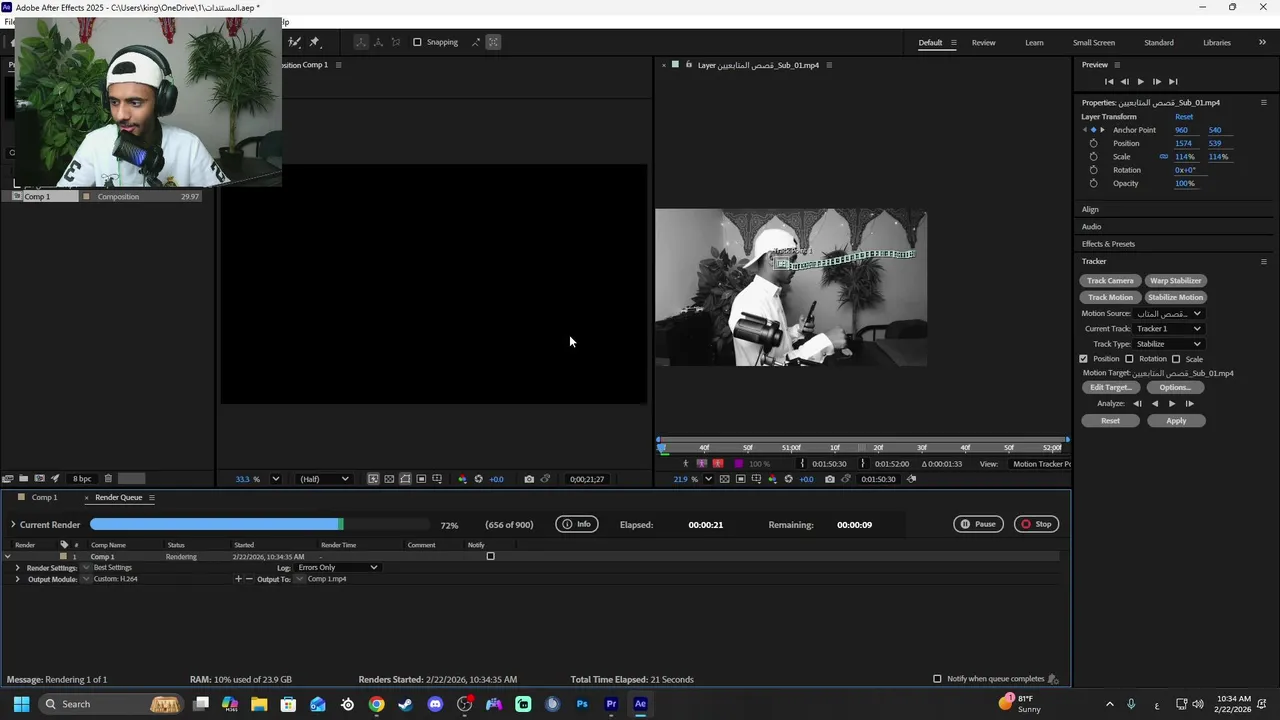Image resolution: width=1280 pixels, height=720 pixels.
Task: Analyze backward in Tracker panel
Action: click(1155, 403)
